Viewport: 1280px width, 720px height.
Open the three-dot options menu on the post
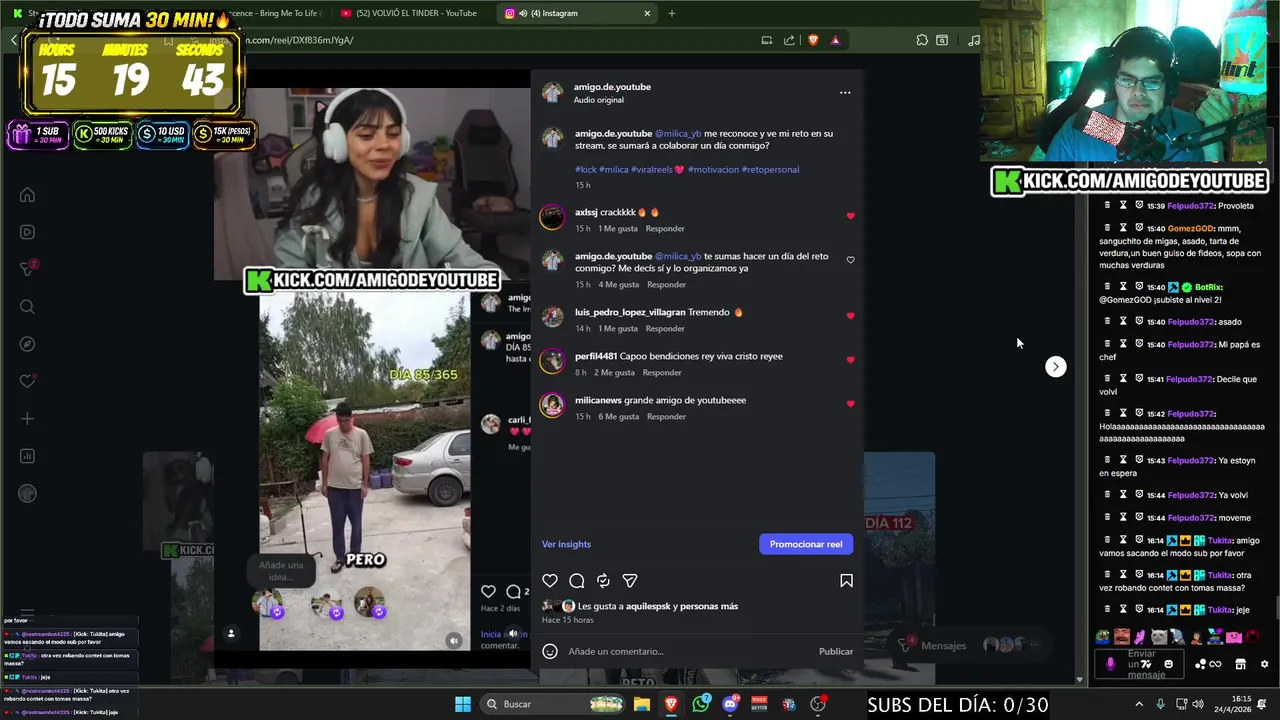click(x=845, y=93)
